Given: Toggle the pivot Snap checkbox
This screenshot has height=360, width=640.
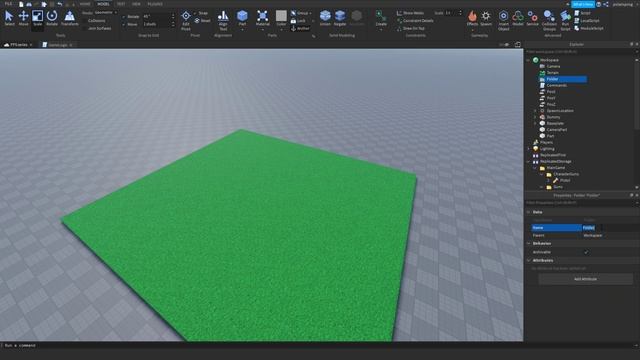Looking at the screenshot, I should [x=196, y=13].
